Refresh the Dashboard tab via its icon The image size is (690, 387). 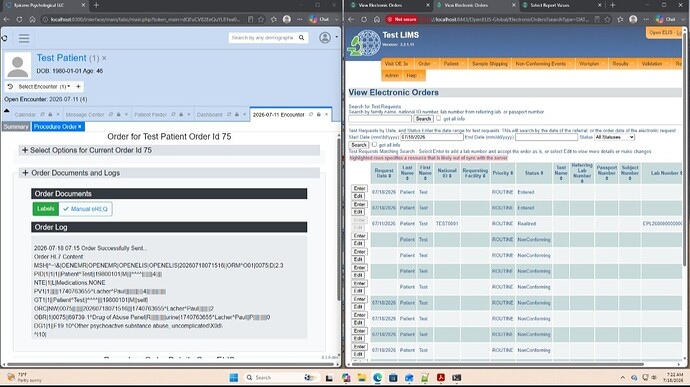tap(229, 114)
